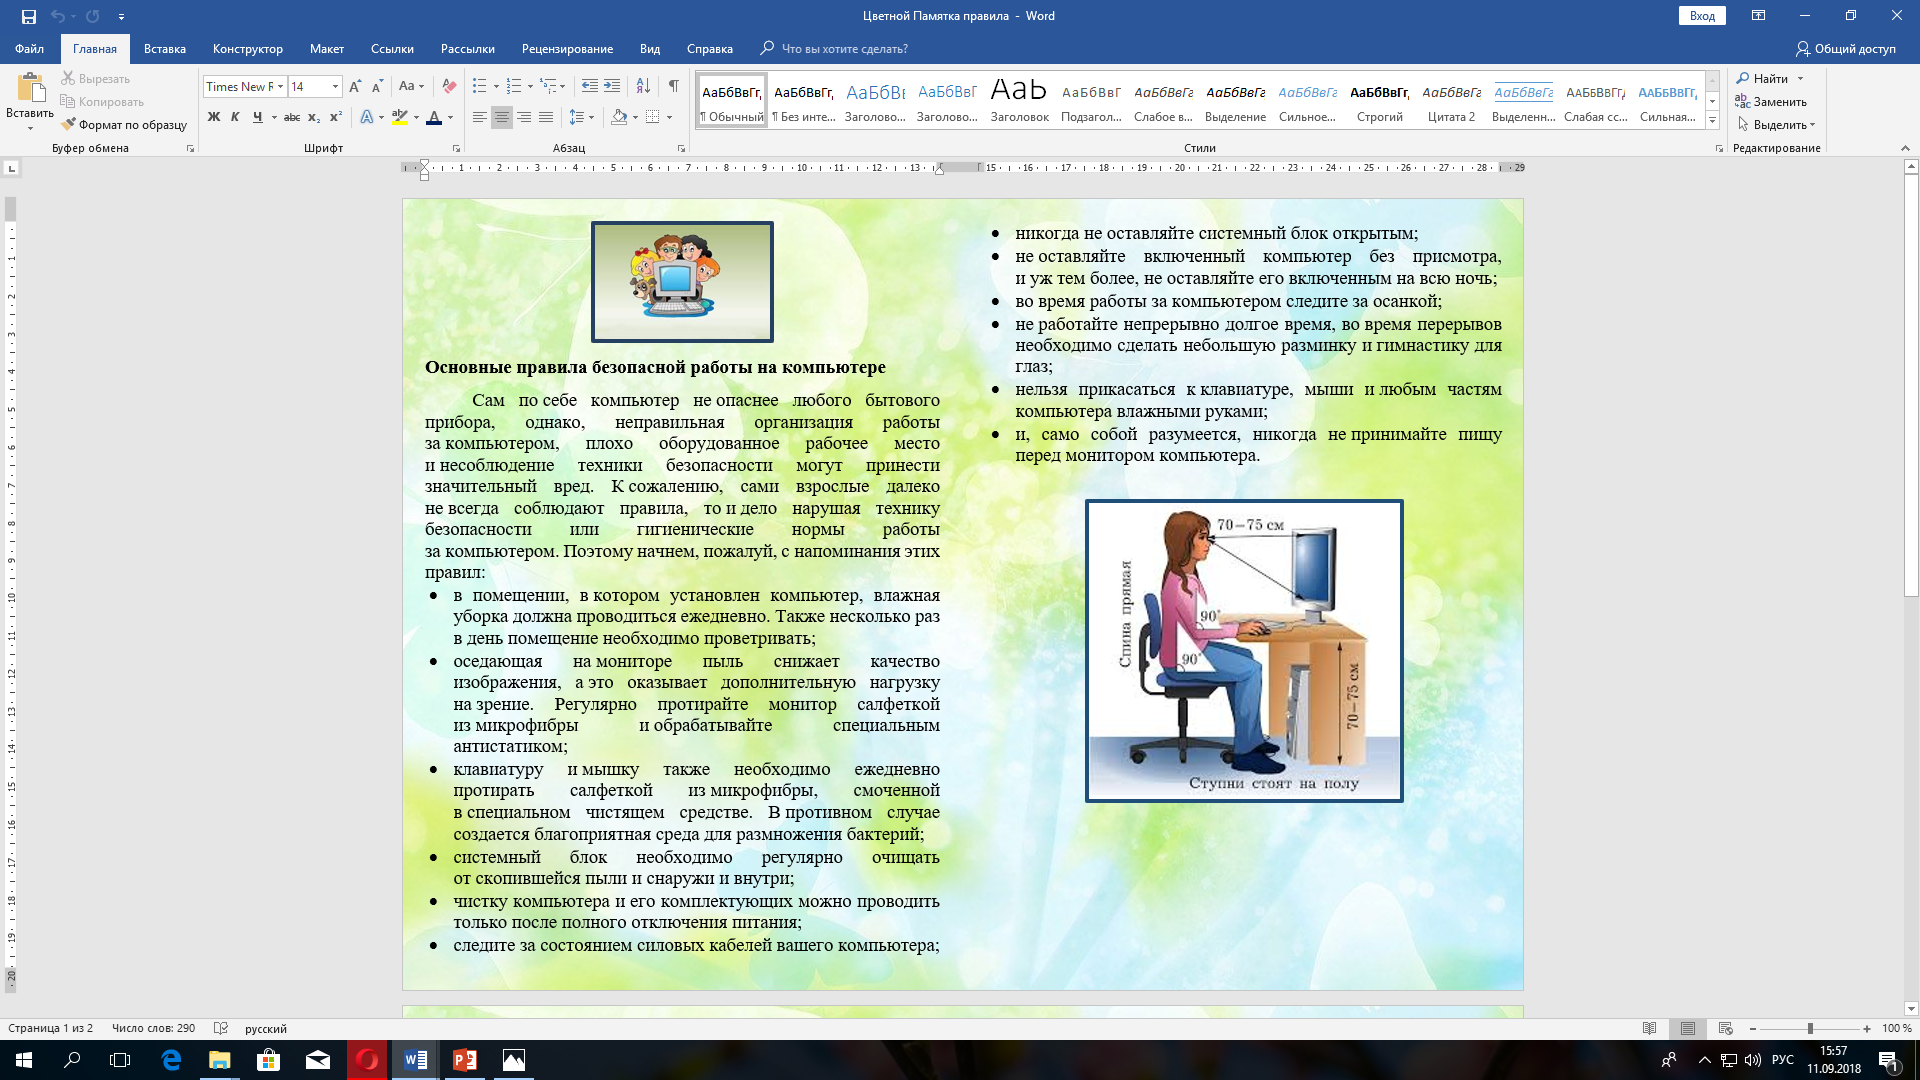Image resolution: width=1920 pixels, height=1080 pixels.
Task: Expand the font size dropdown
Action: 335,87
